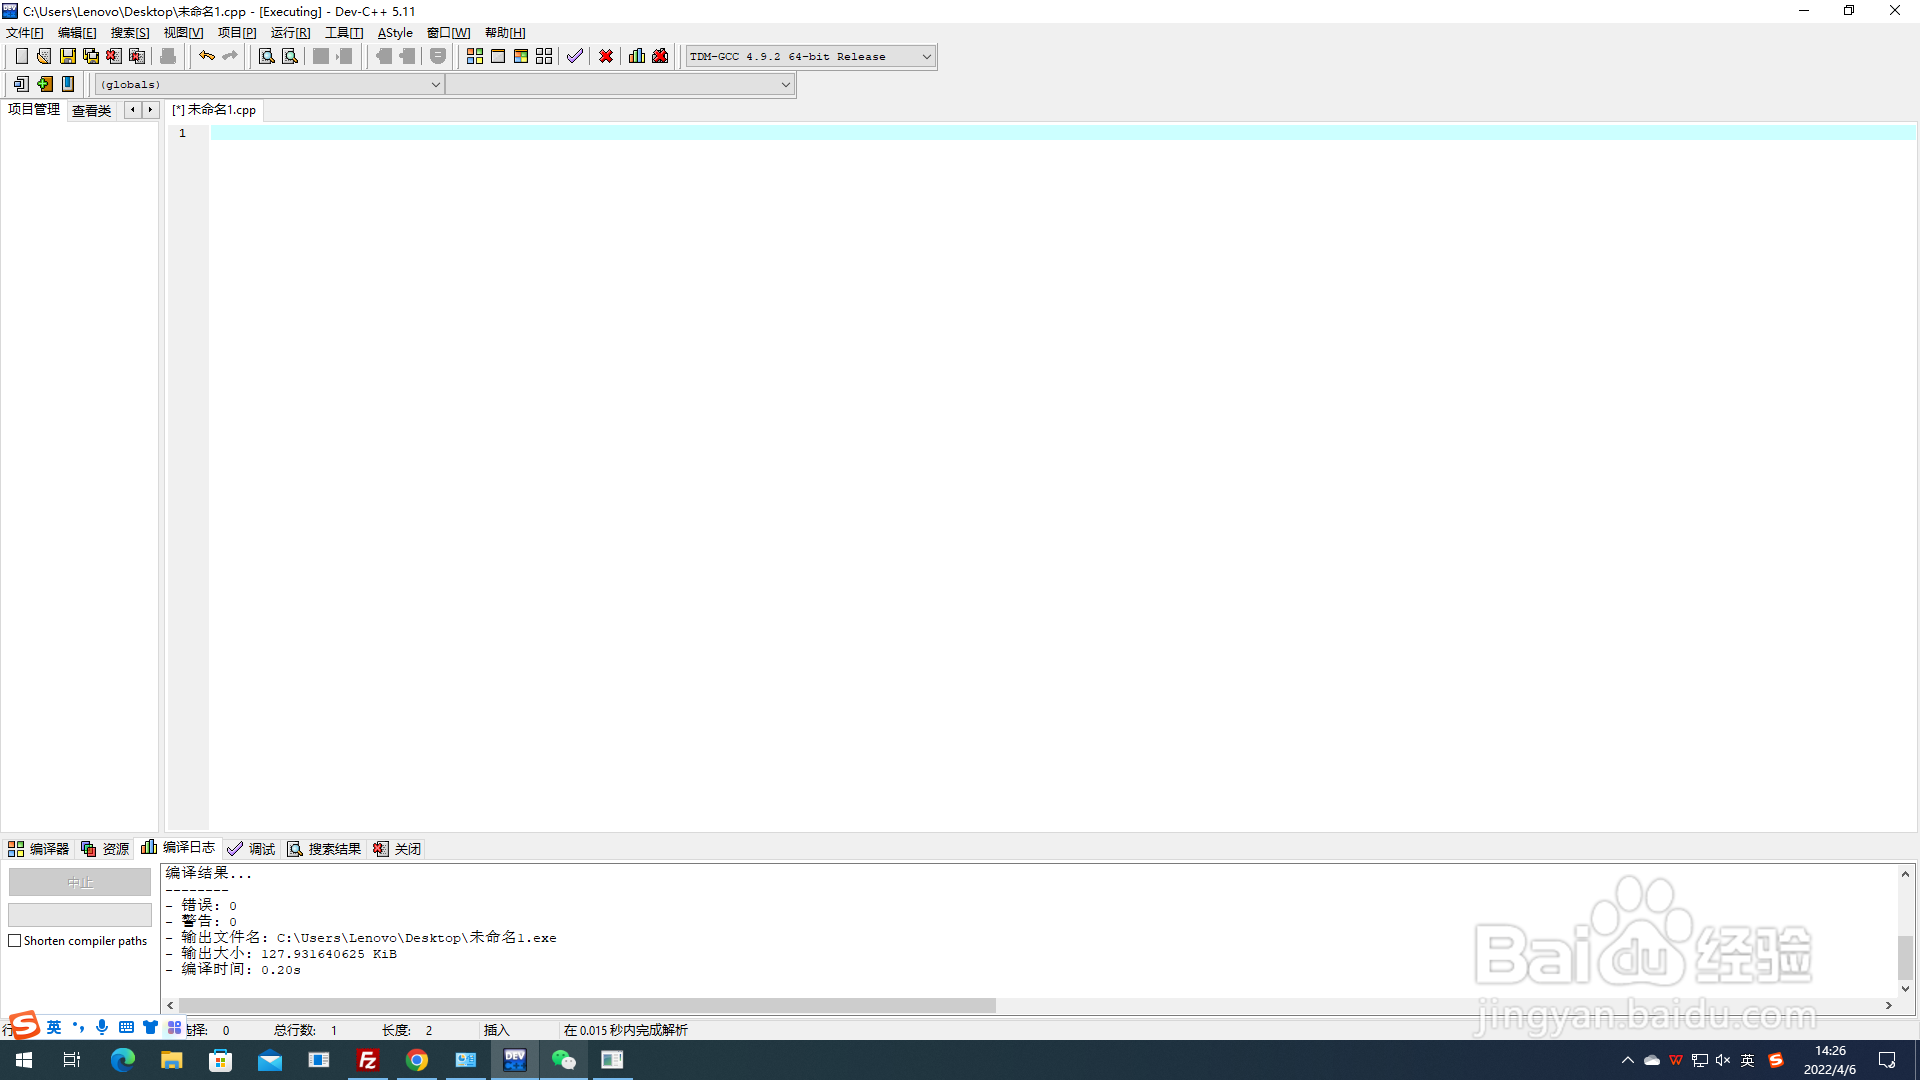Open the 搜索[S] menu

tap(130, 33)
